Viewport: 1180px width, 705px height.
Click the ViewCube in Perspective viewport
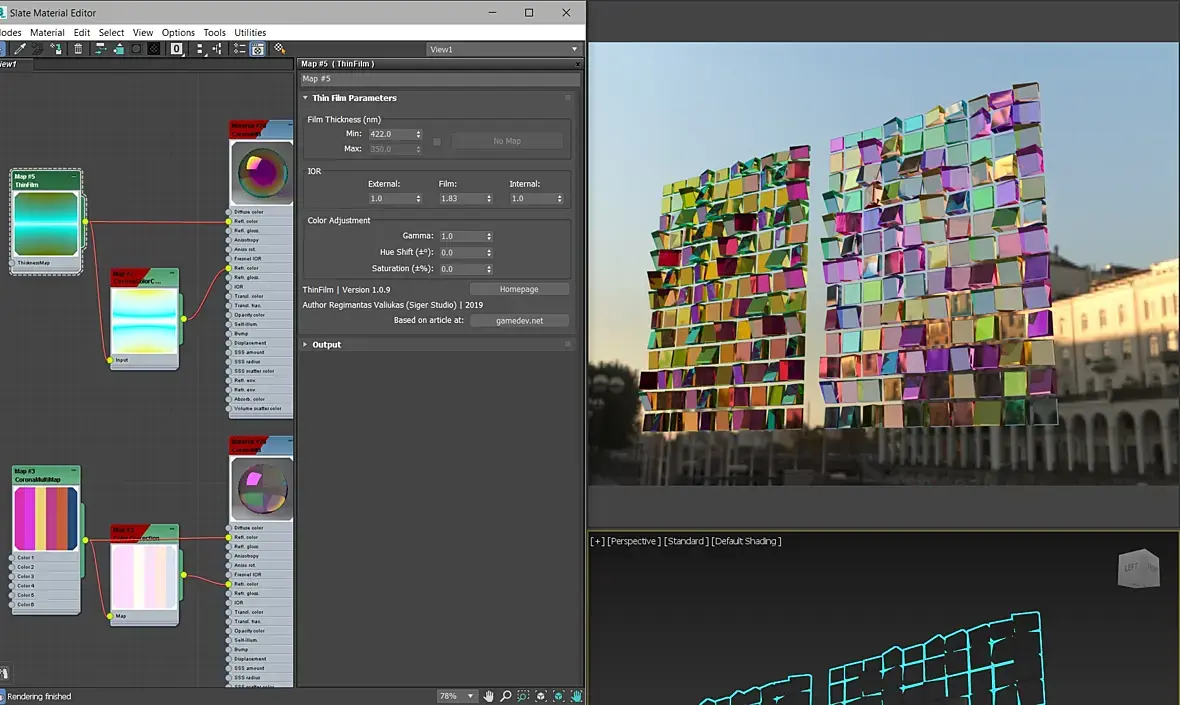(1138, 568)
